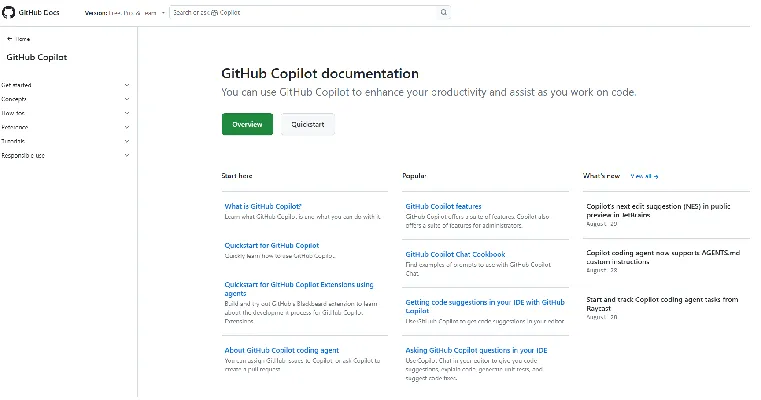
Task: Click the Quickstart button
Action: [308, 124]
